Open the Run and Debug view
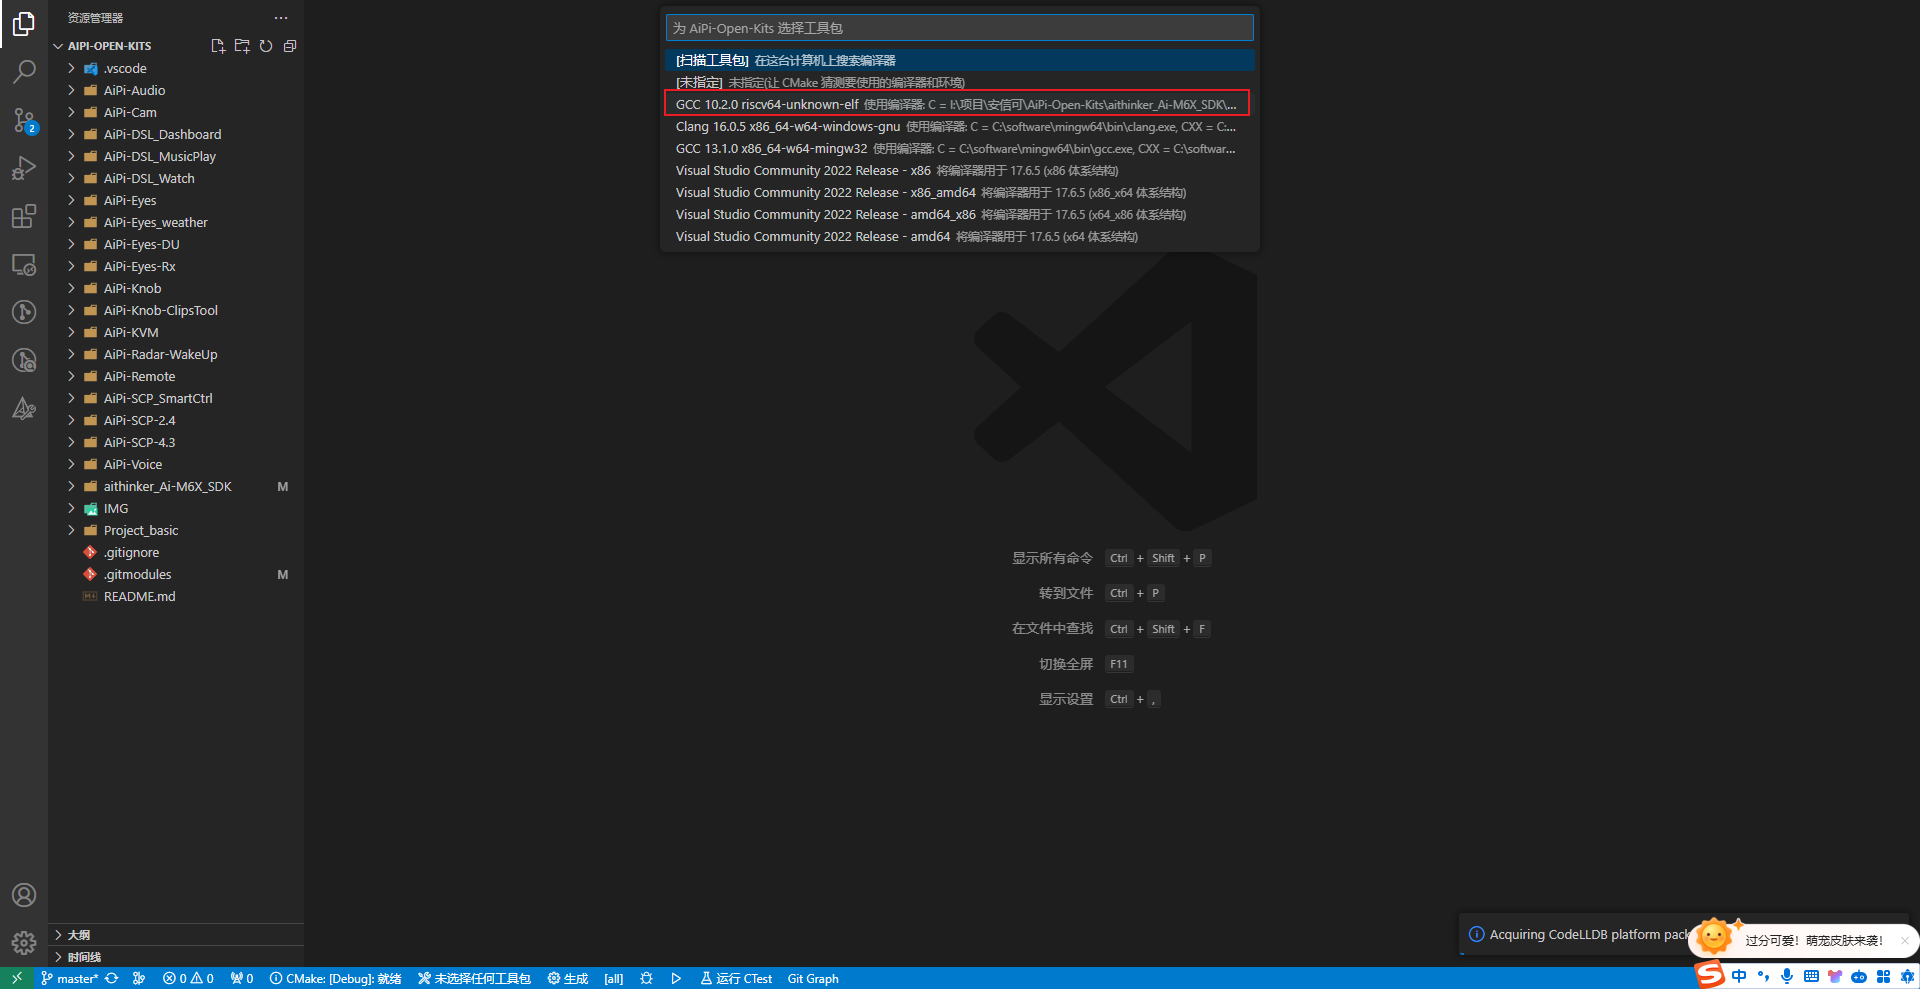 tap(24, 168)
